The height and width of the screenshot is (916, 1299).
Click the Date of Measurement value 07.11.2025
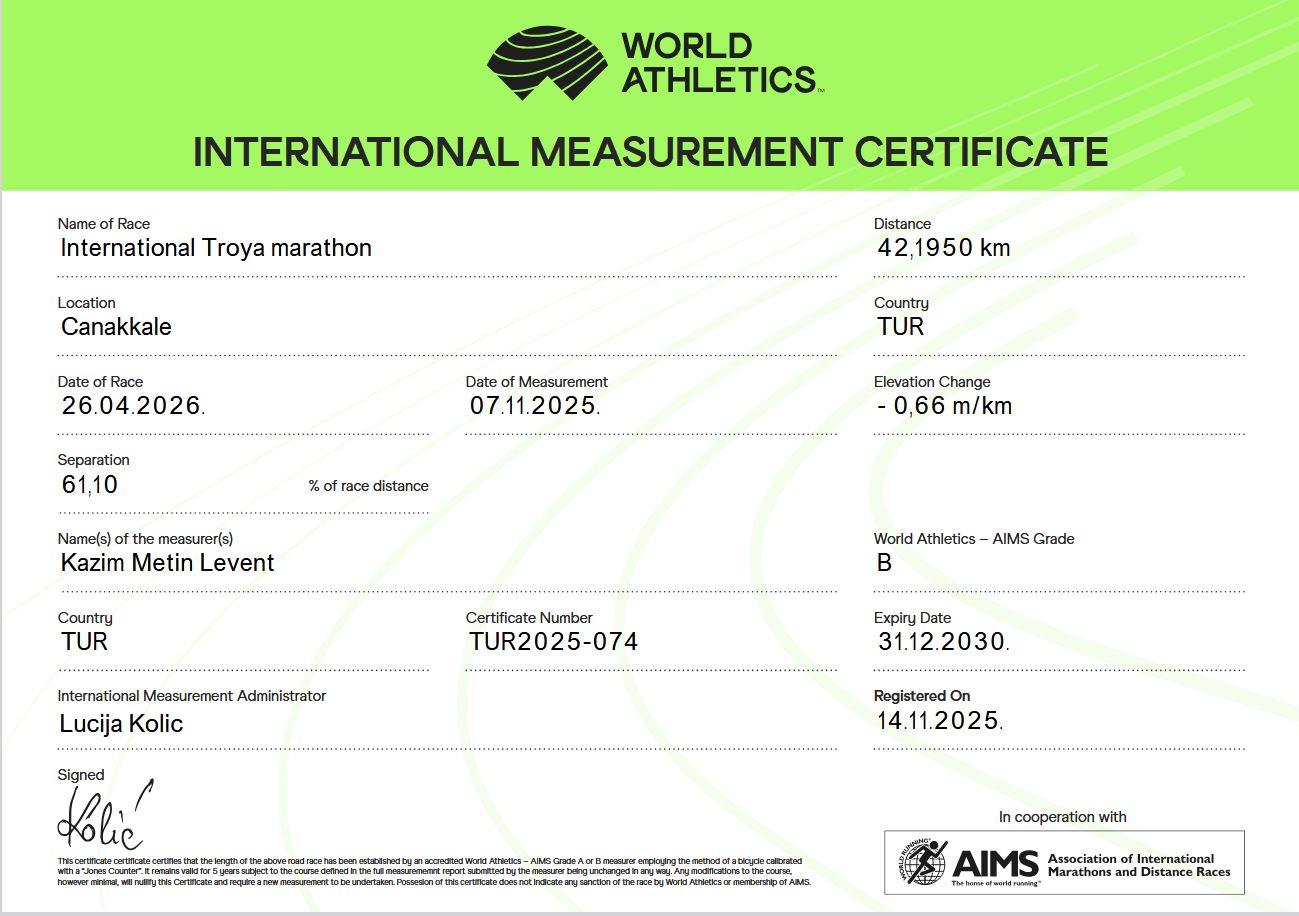534,406
